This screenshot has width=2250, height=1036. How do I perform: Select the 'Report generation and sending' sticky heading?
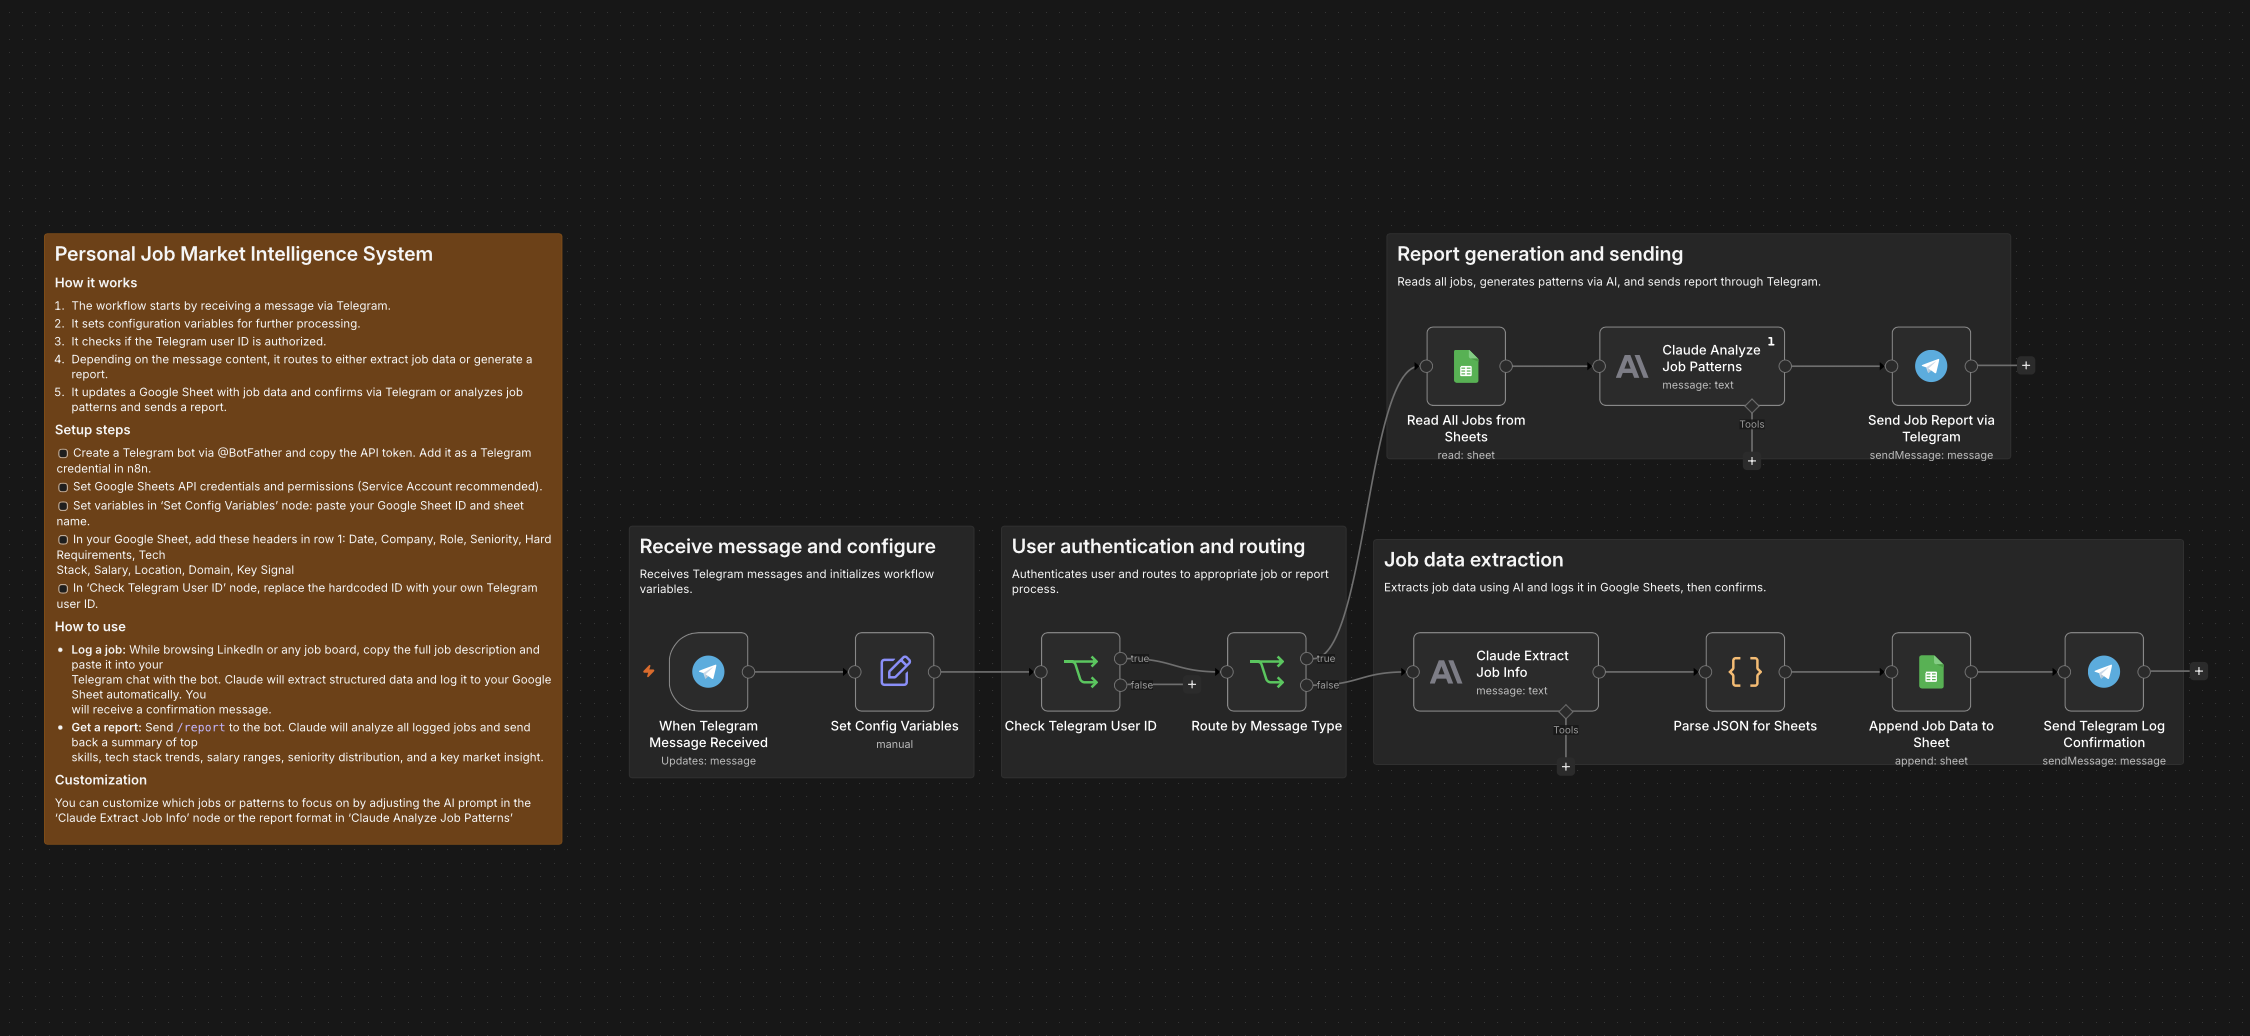pos(1540,254)
